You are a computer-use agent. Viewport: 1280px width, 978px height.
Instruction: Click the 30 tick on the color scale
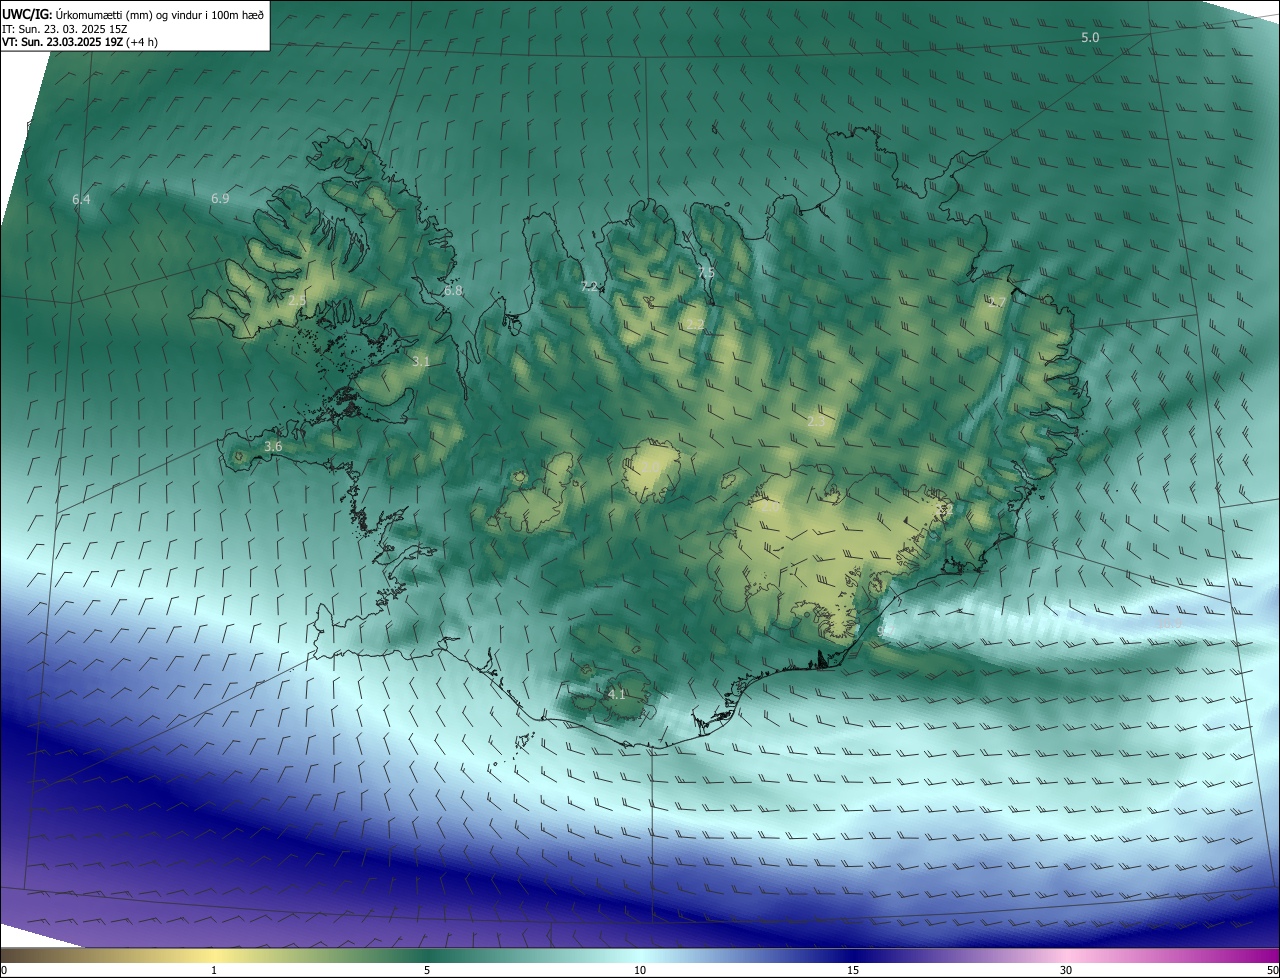tap(1066, 970)
